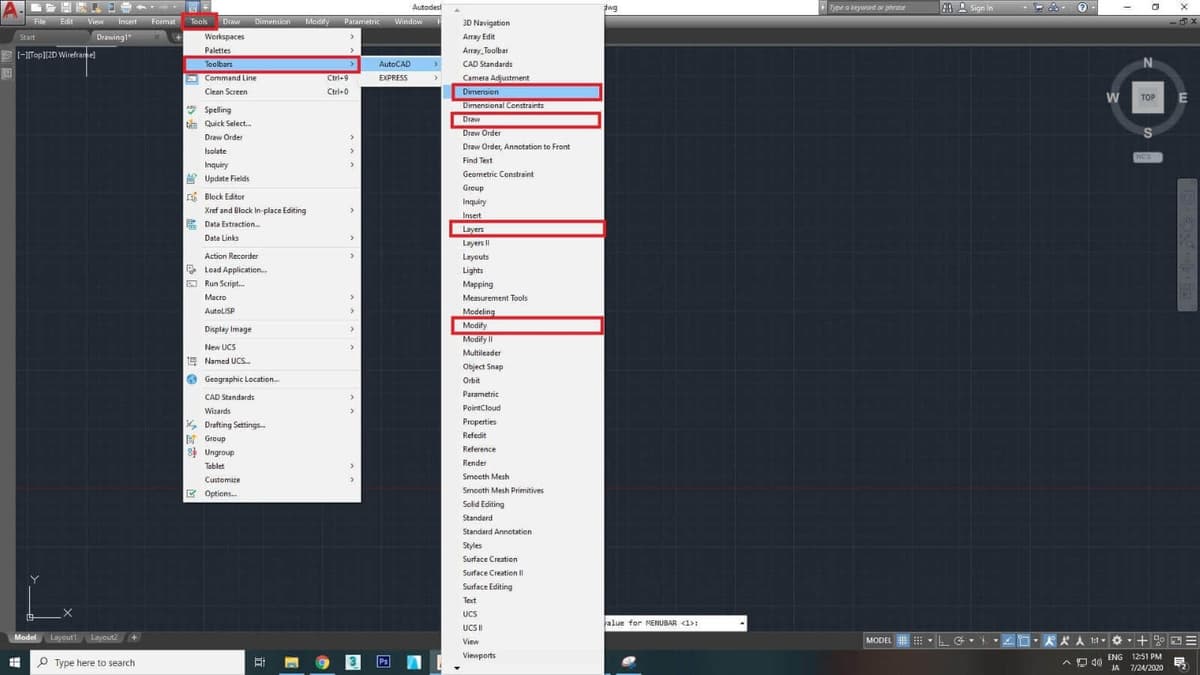Add a new layout with plus button

(134, 638)
